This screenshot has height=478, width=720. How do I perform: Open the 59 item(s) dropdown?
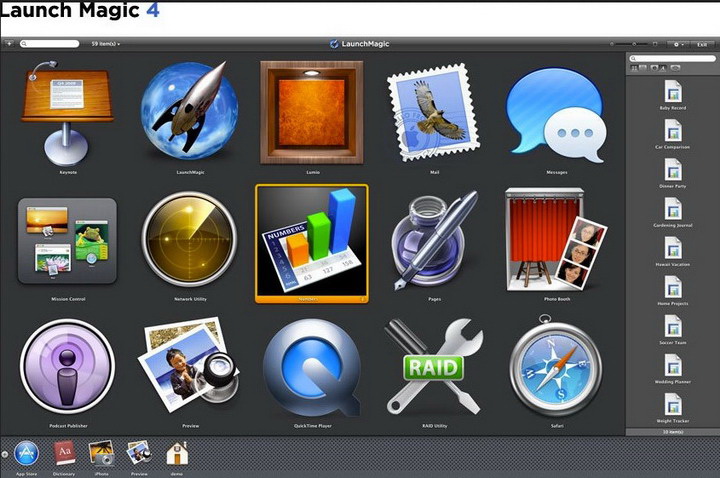(x=105, y=44)
